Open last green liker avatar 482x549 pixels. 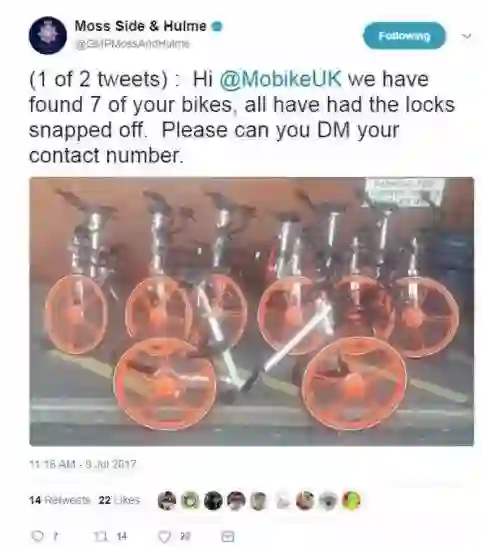[x=351, y=500]
